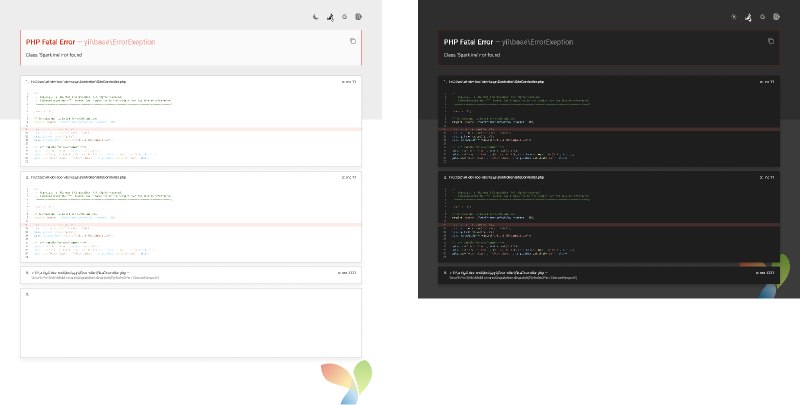Click PHP Fatal Error heading in dark page
Screen dimensions: 800x405
click(x=468, y=42)
